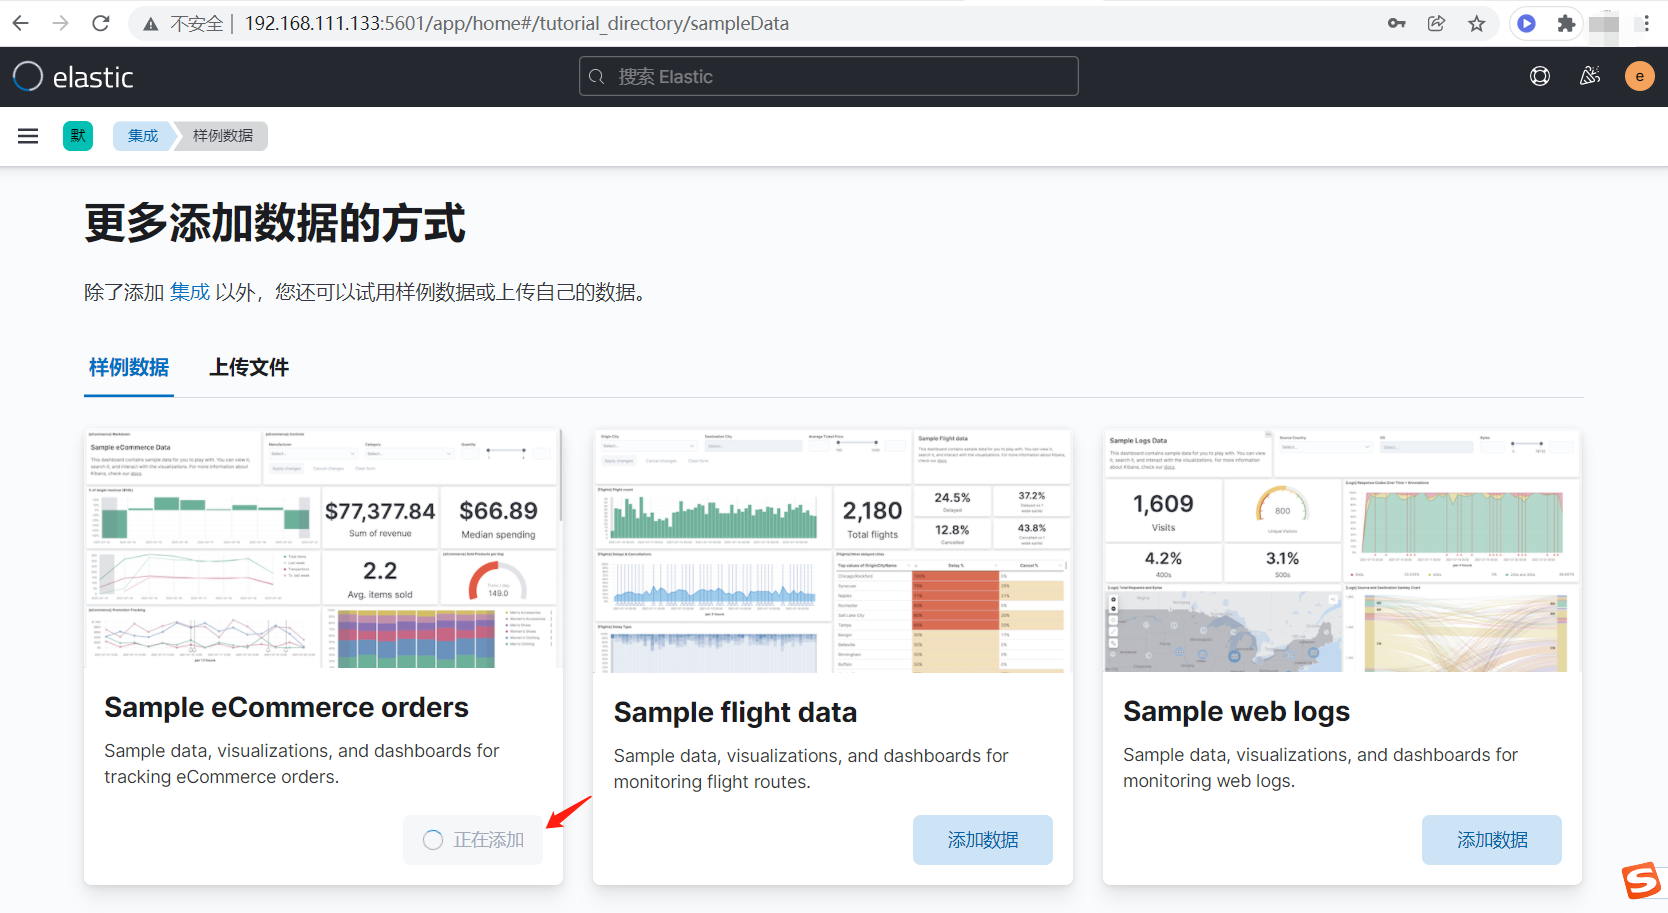Image resolution: width=1668 pixels, height=913 pixels.
Task: Open the newsfeed celebration icon
Action: [1590, 76]
